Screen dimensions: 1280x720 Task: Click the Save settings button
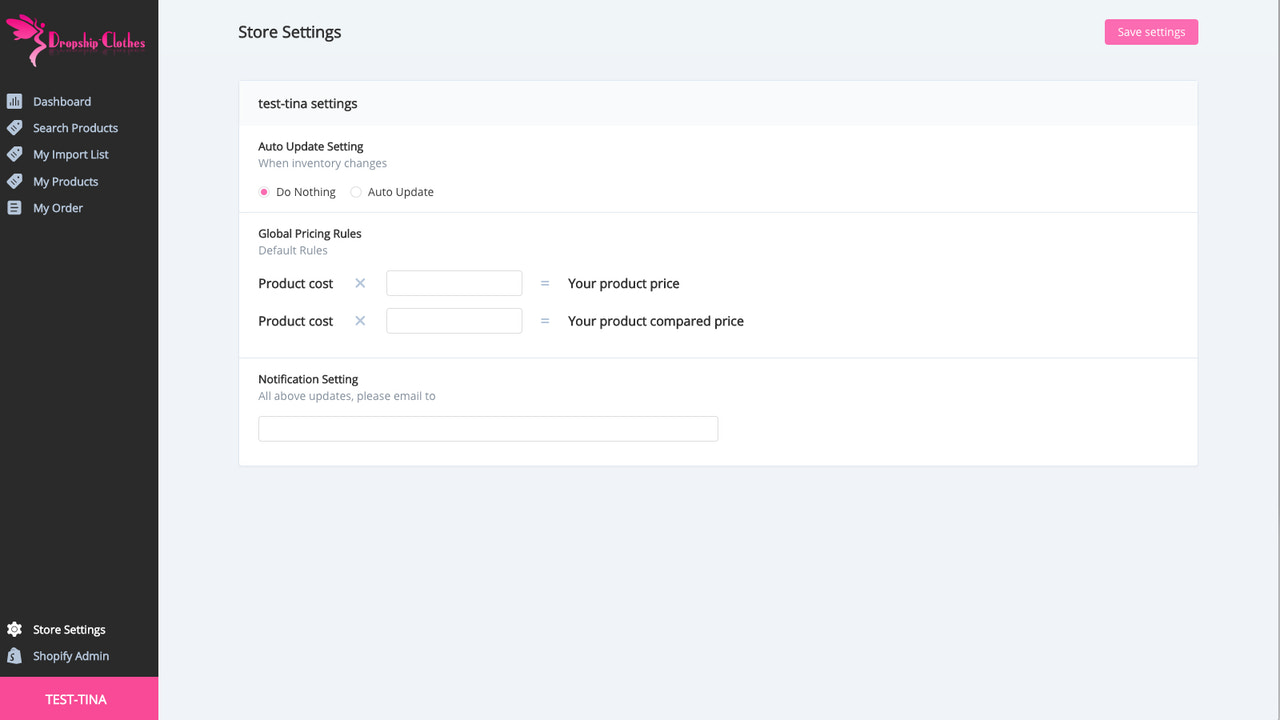tap(1150, 31)
